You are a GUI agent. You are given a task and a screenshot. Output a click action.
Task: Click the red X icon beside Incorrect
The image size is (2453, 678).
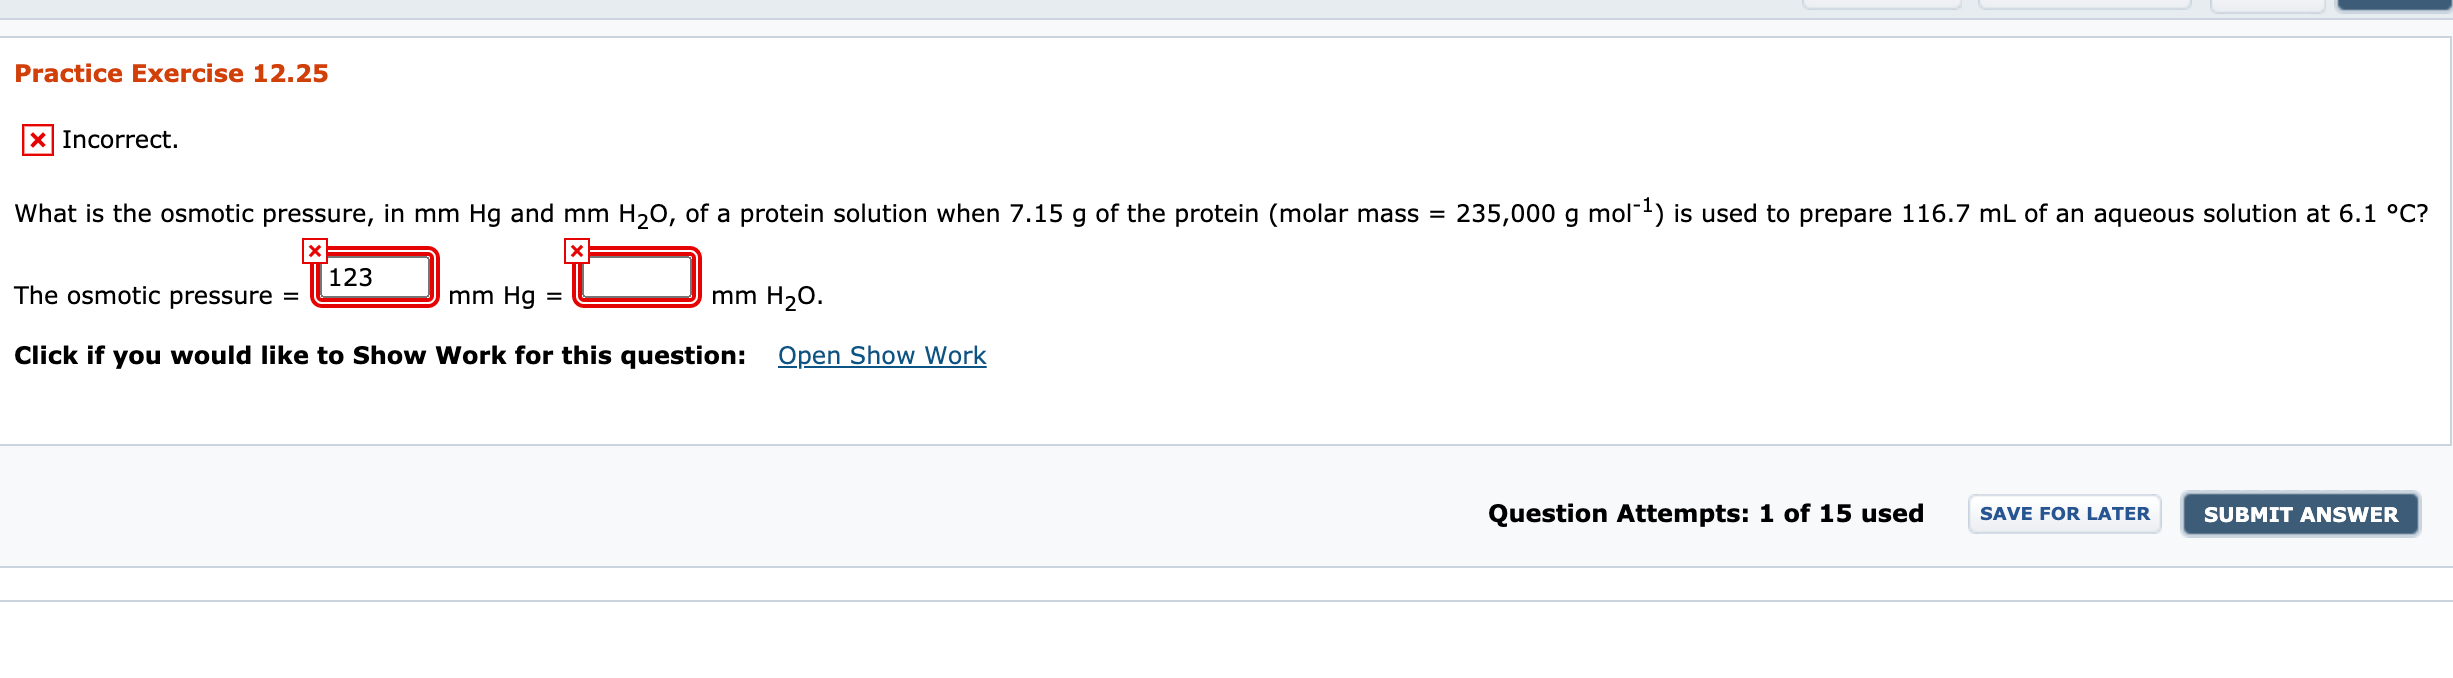click(35, 139)
